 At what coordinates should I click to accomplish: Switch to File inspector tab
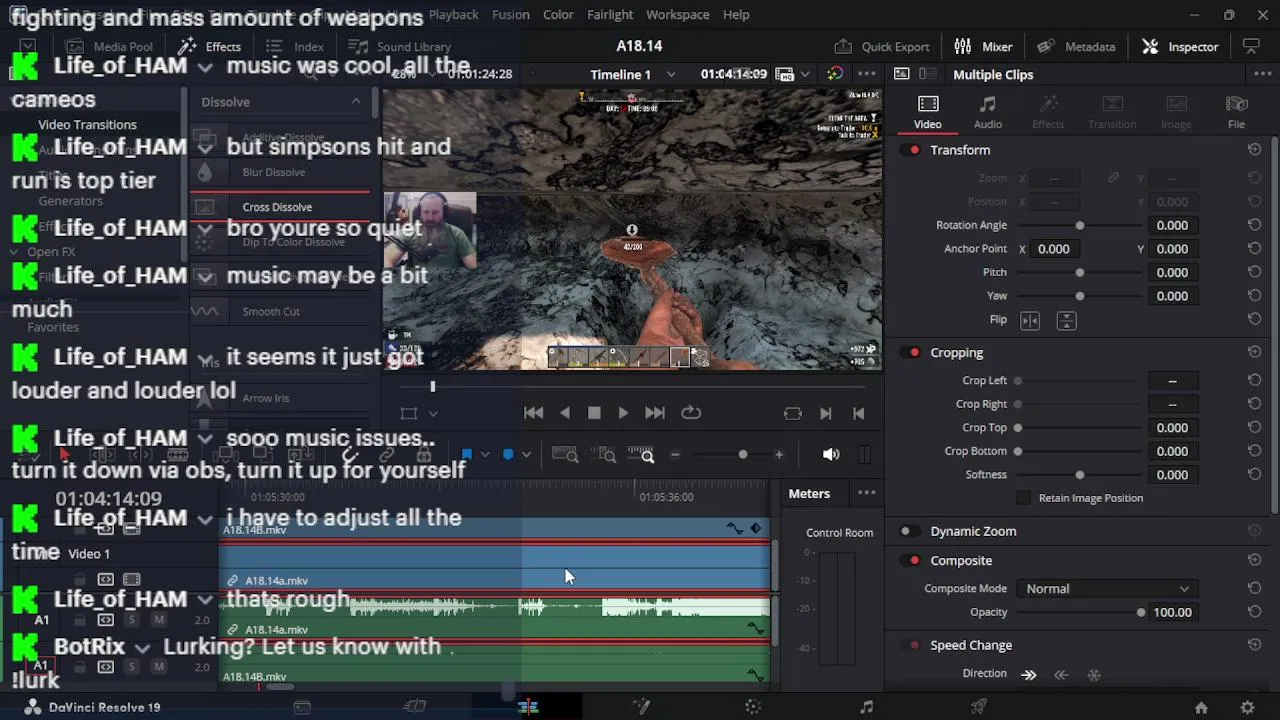point(1236,112)
